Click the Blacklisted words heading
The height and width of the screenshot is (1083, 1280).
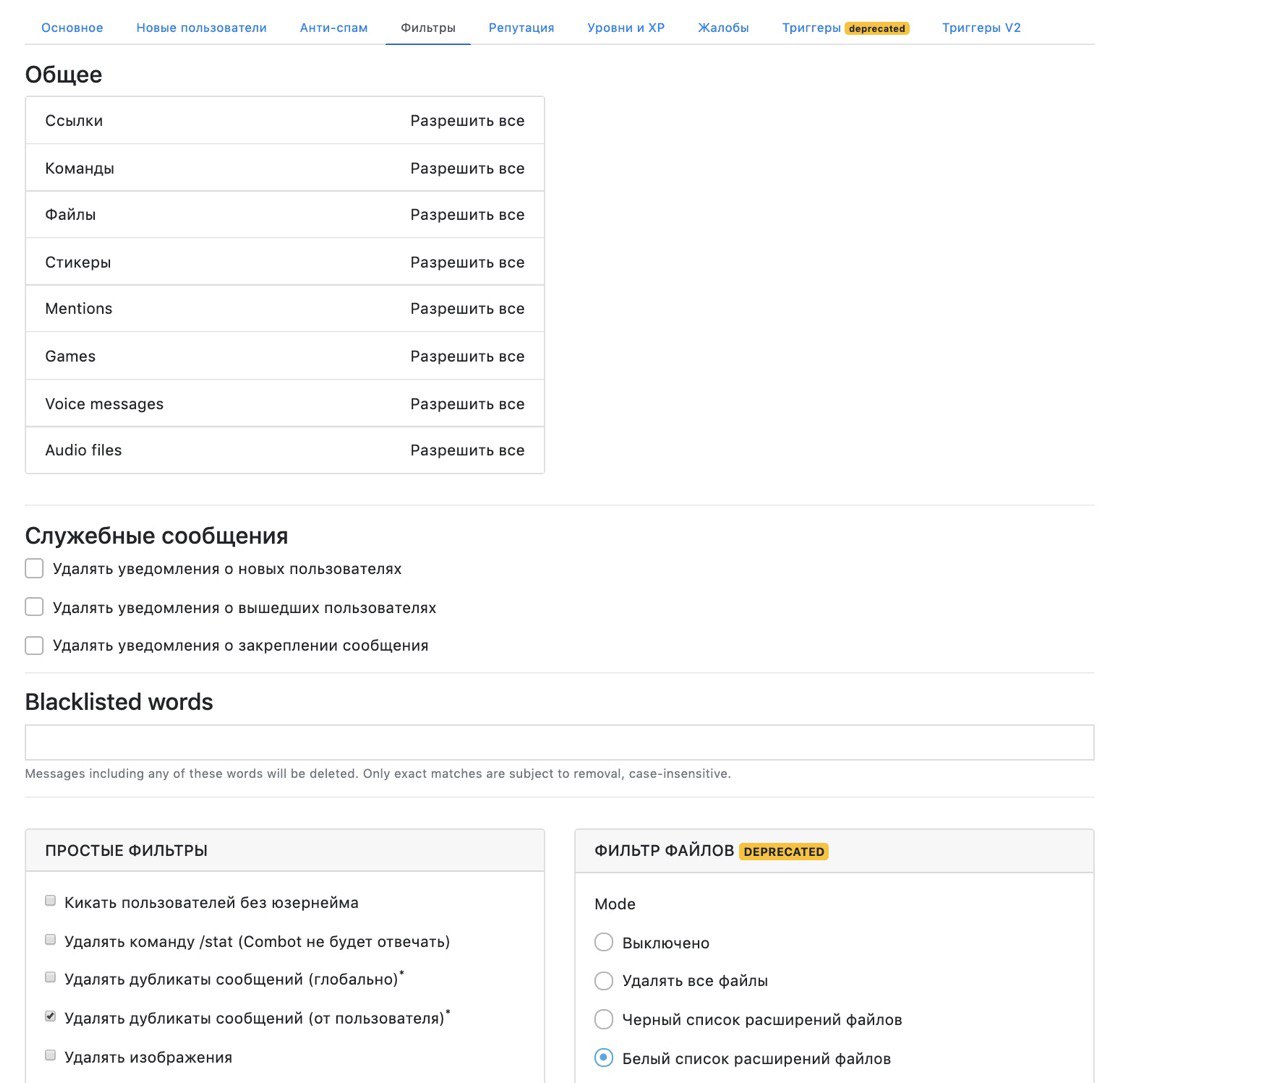[x=119, y=702]
